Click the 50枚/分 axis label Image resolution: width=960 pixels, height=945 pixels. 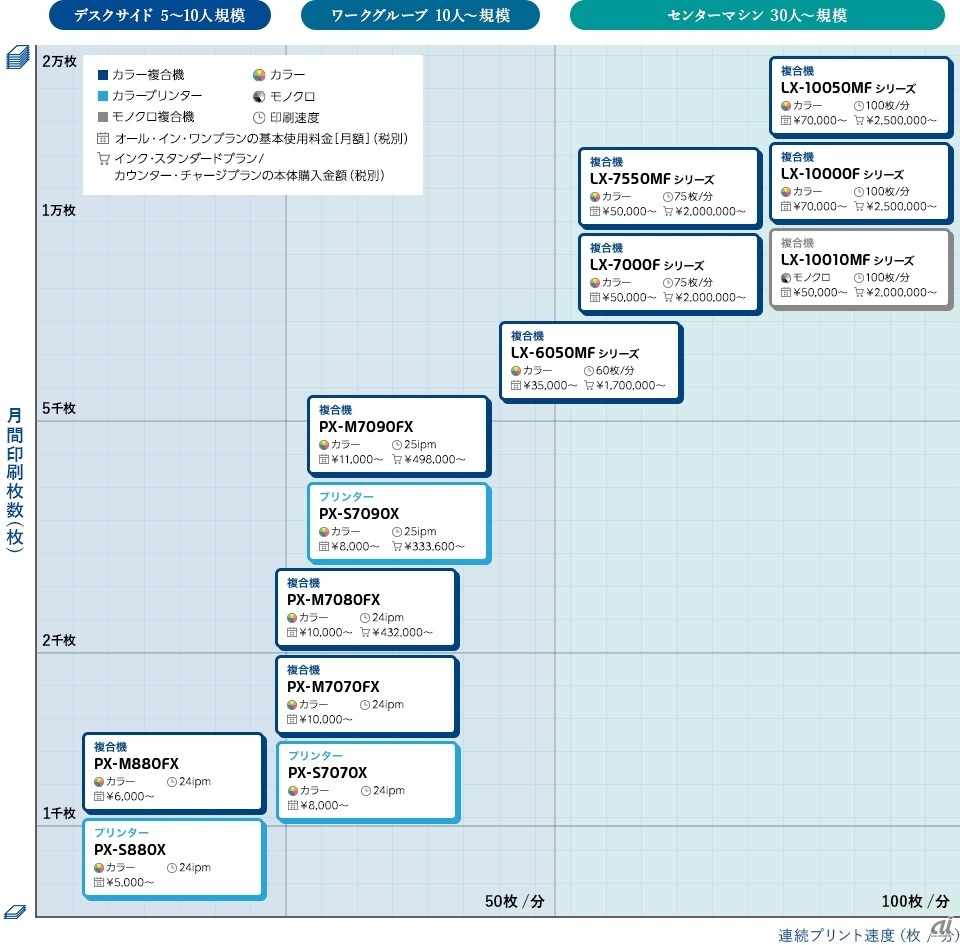pyautogui.click(x=514, y=902)
